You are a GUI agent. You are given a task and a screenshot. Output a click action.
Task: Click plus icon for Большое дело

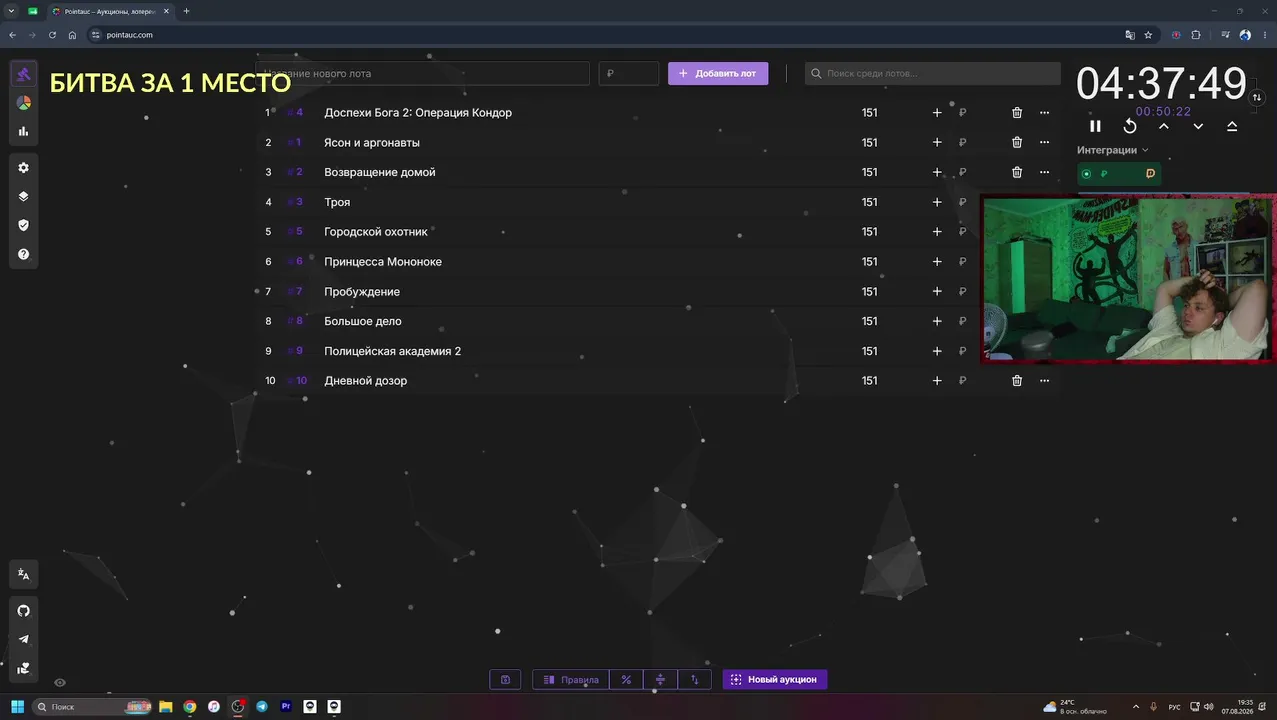(x=937, y=321)
